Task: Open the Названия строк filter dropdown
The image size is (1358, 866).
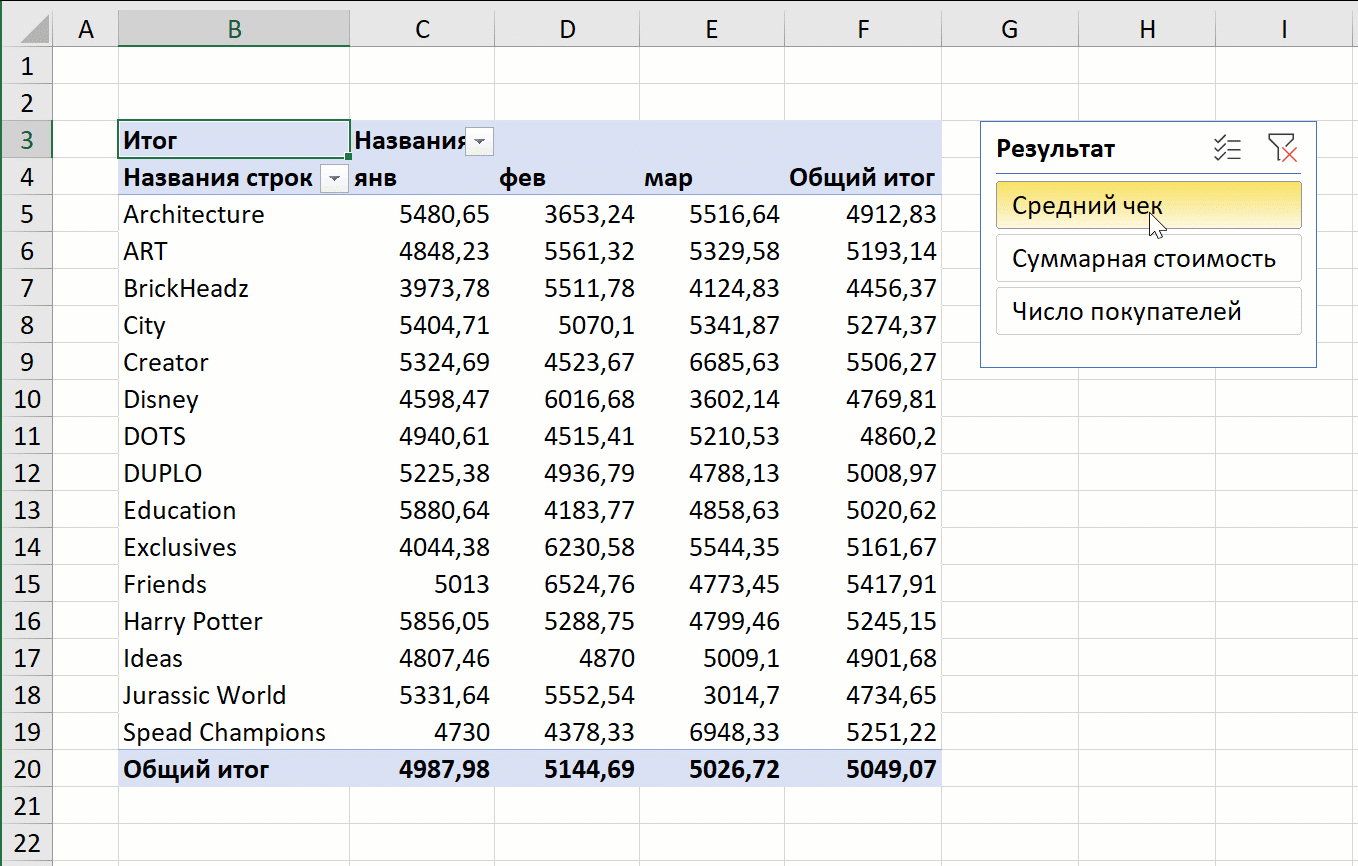Action: point(334,179)
